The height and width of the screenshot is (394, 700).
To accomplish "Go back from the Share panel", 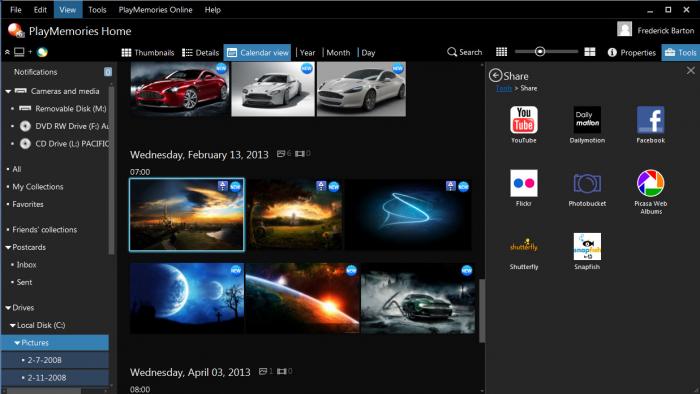I will (495, 75).
